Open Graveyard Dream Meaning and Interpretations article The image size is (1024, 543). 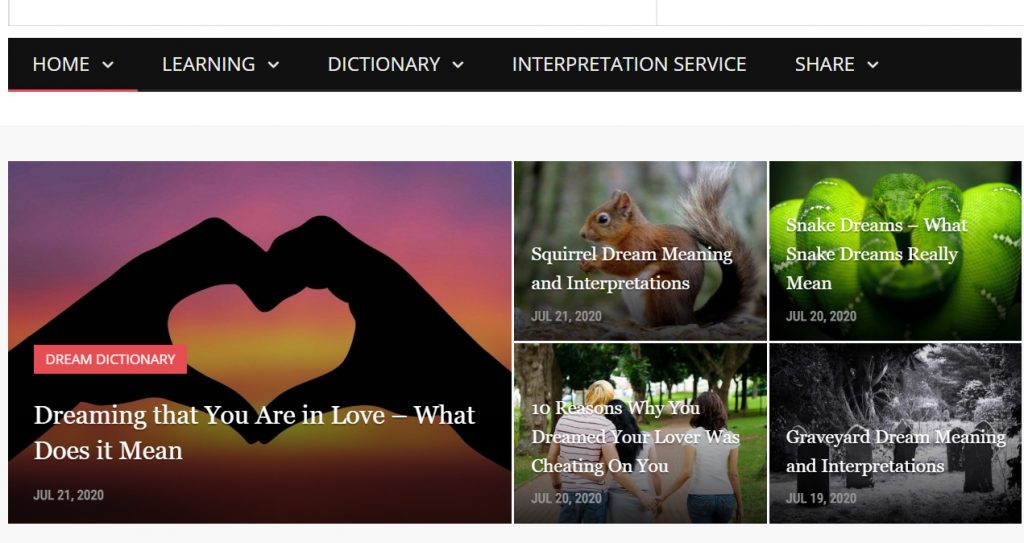895,451
